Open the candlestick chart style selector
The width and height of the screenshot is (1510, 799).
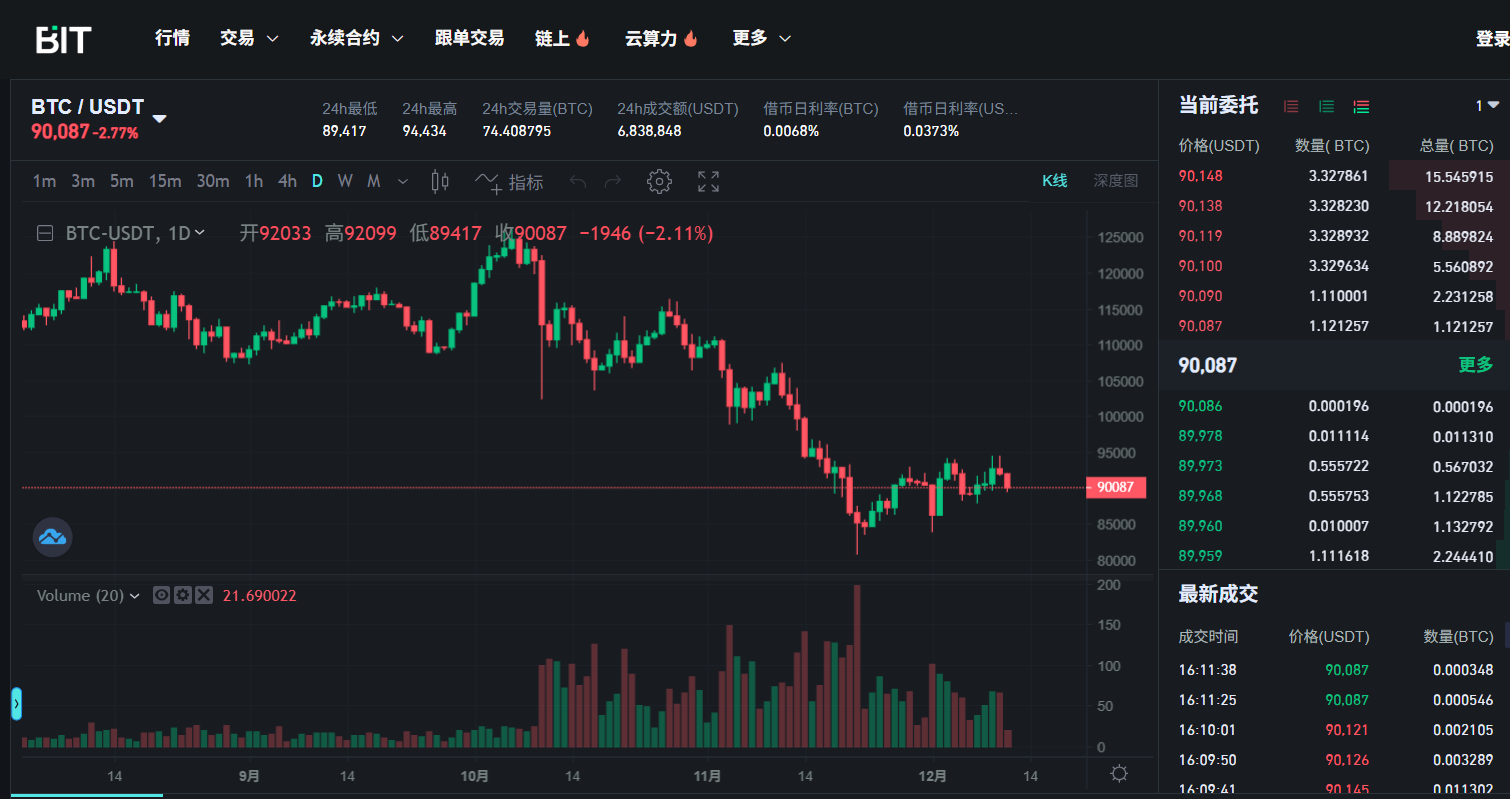pos(440,181)
